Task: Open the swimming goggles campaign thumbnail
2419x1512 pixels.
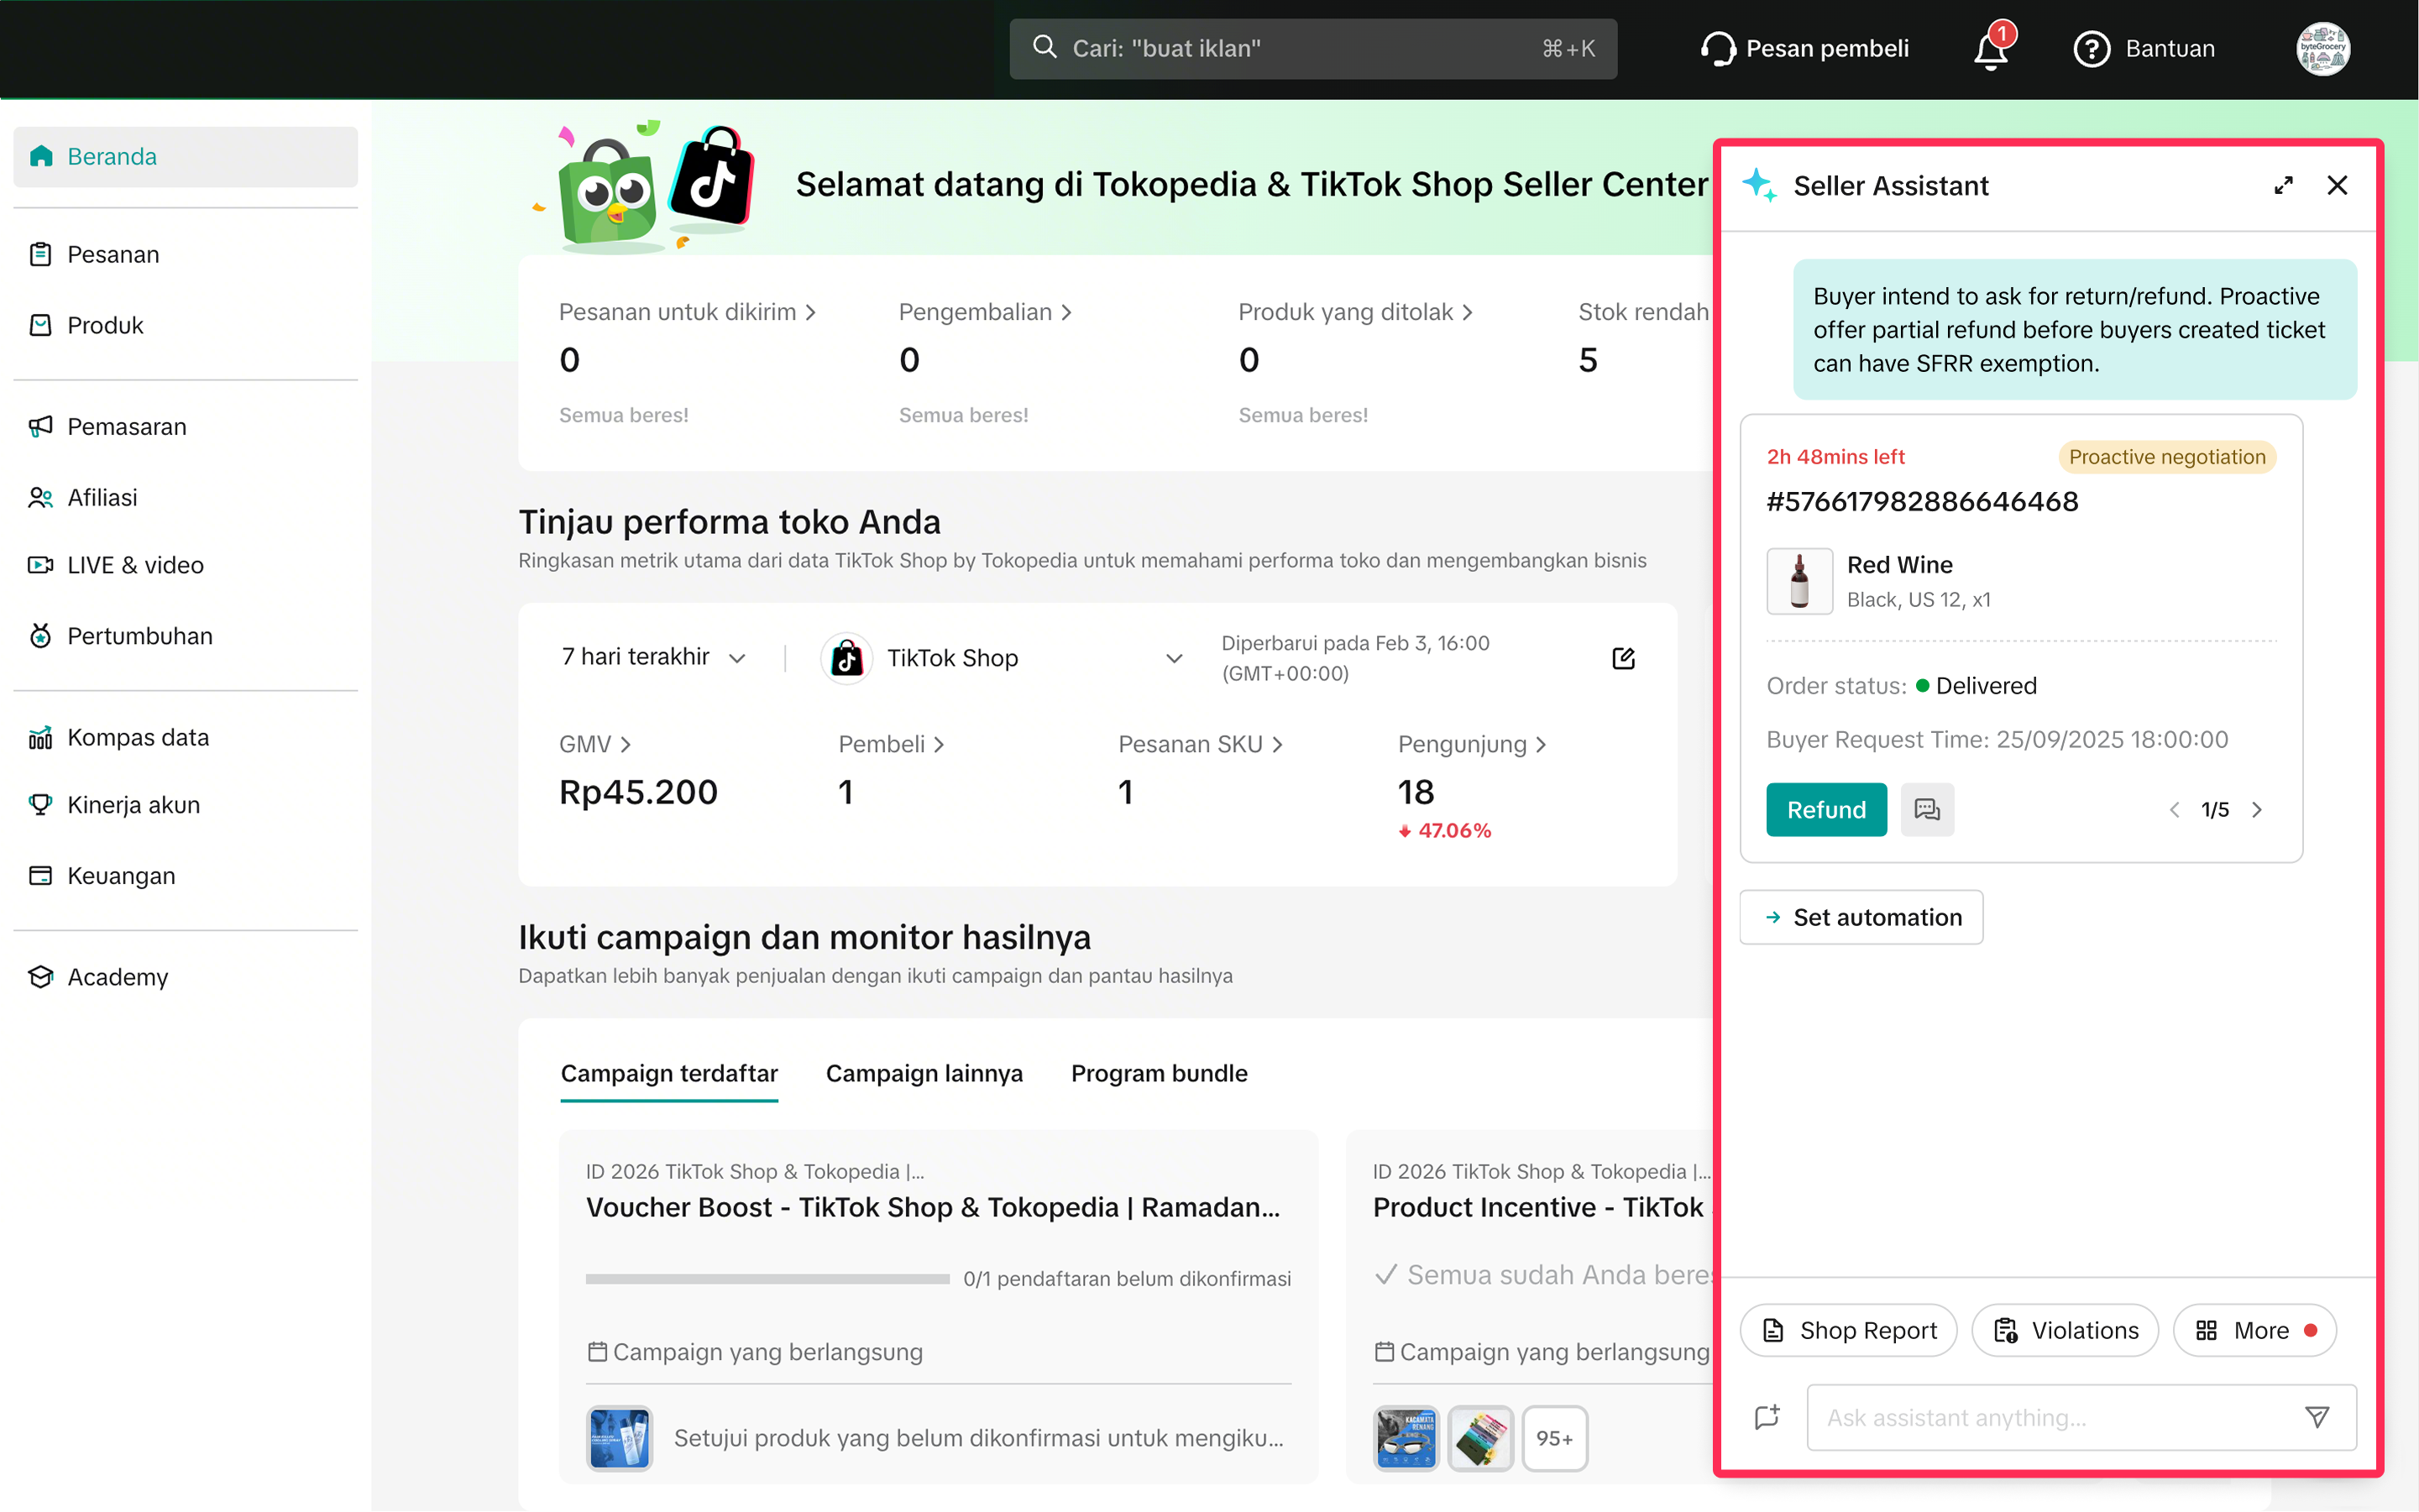Action: (1406, 1438)
